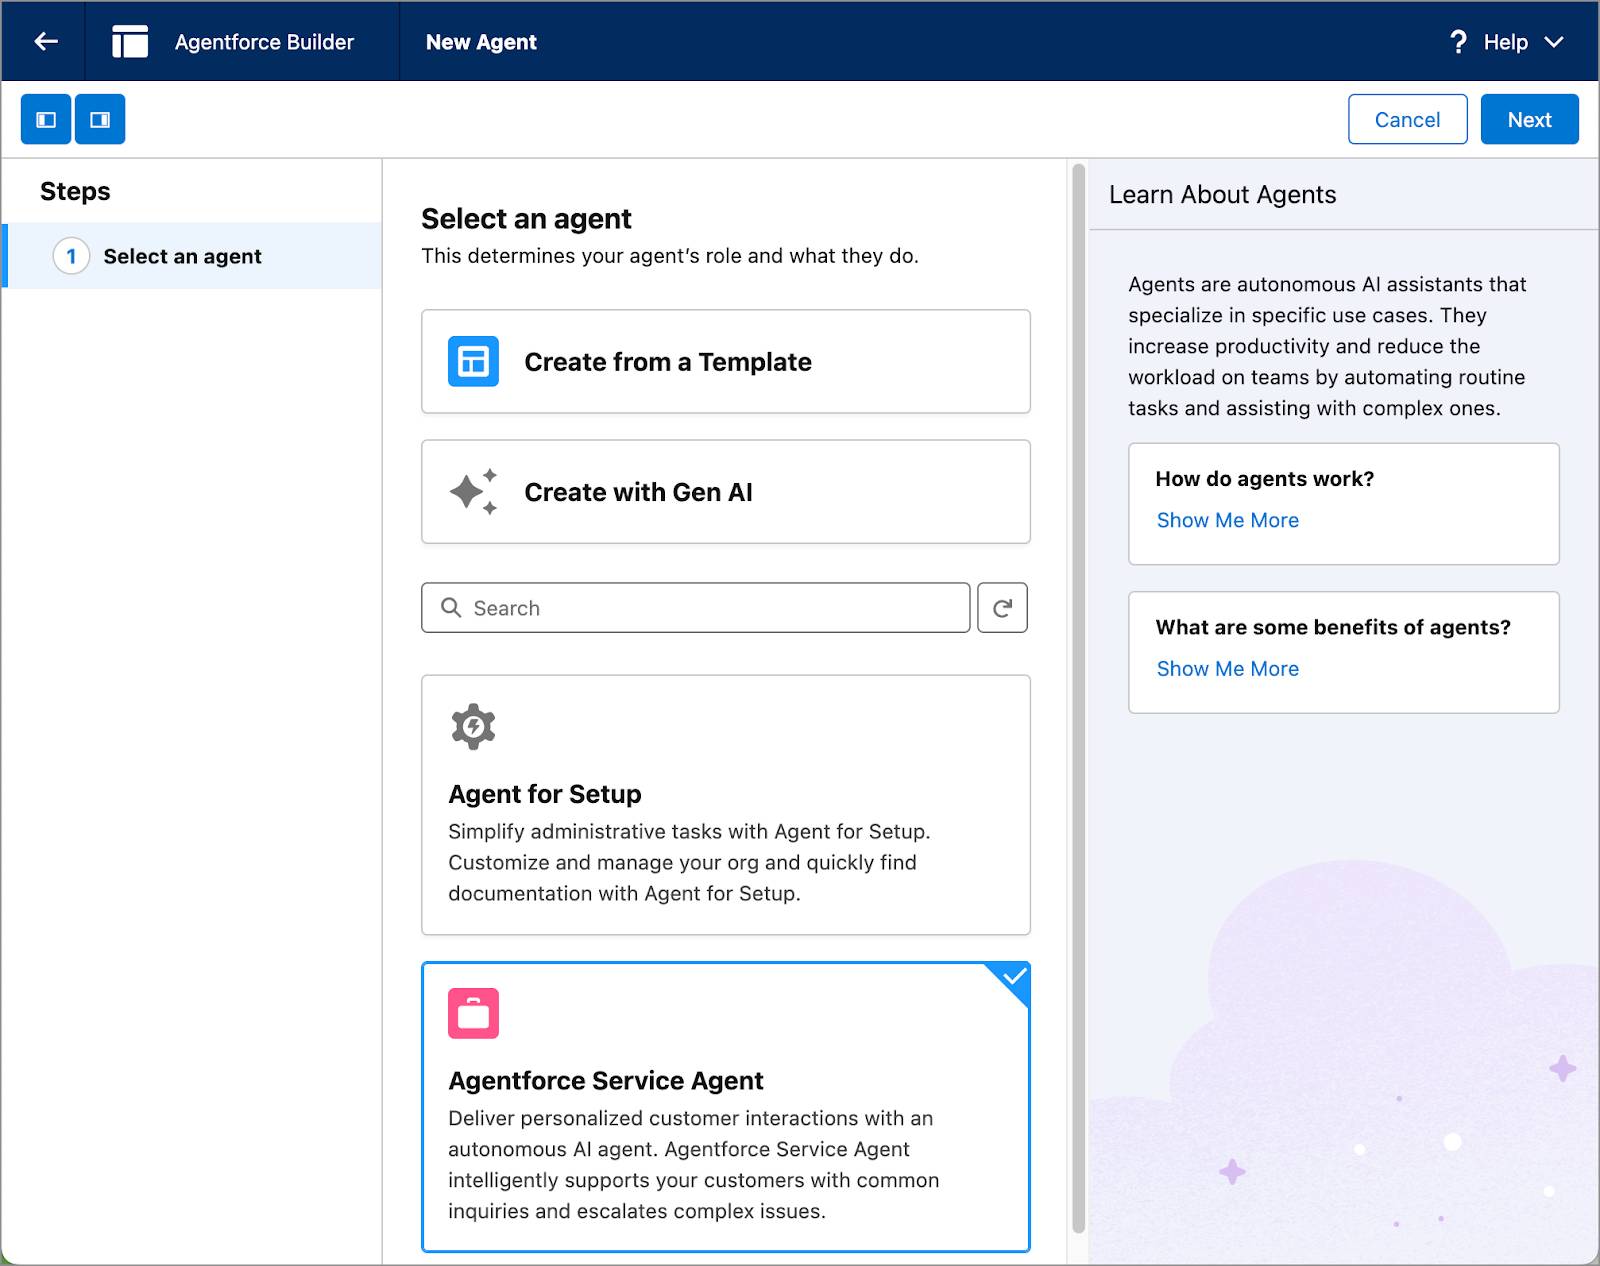Click the Steps heading
Image resolution: width=1600 pixels, height=1266 pixels.
75,192
